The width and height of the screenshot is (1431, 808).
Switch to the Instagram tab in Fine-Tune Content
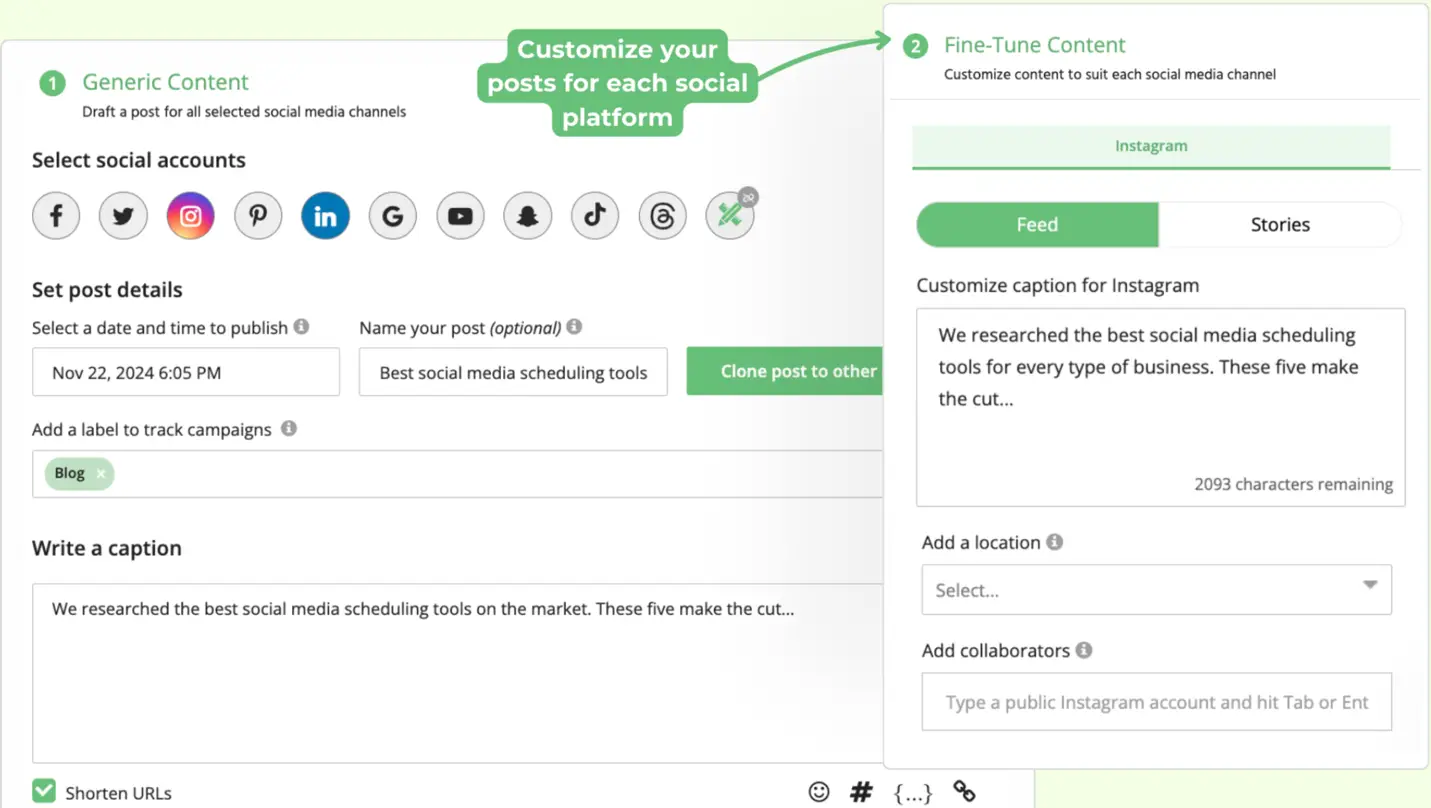click(1151, 145)
